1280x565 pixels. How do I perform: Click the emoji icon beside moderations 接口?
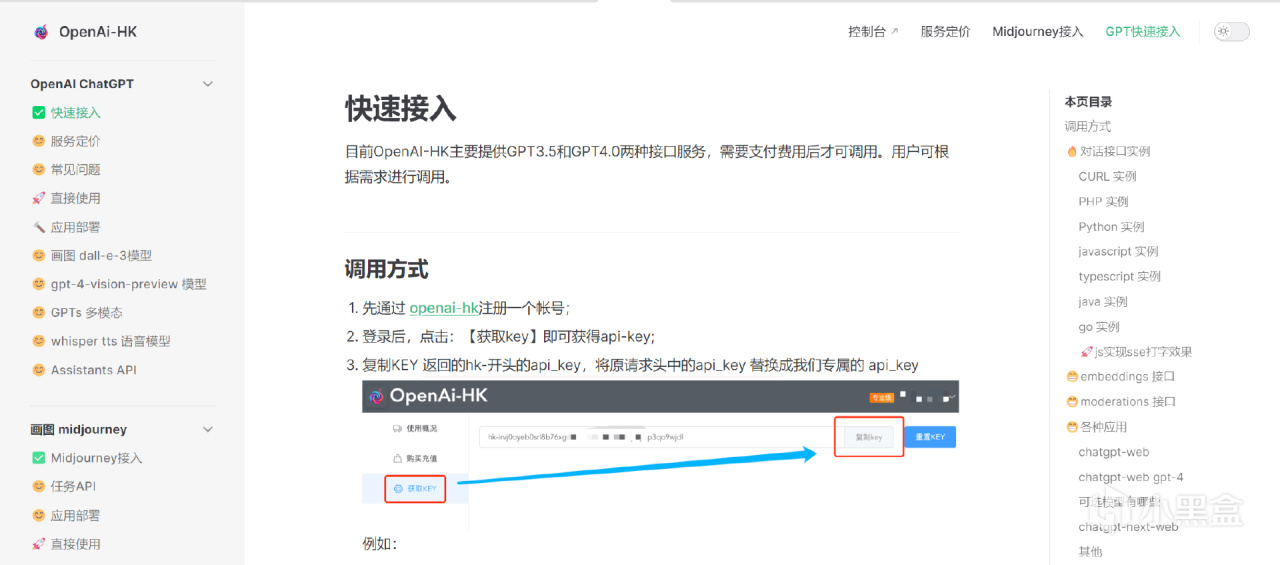(x=1072, y=402)
